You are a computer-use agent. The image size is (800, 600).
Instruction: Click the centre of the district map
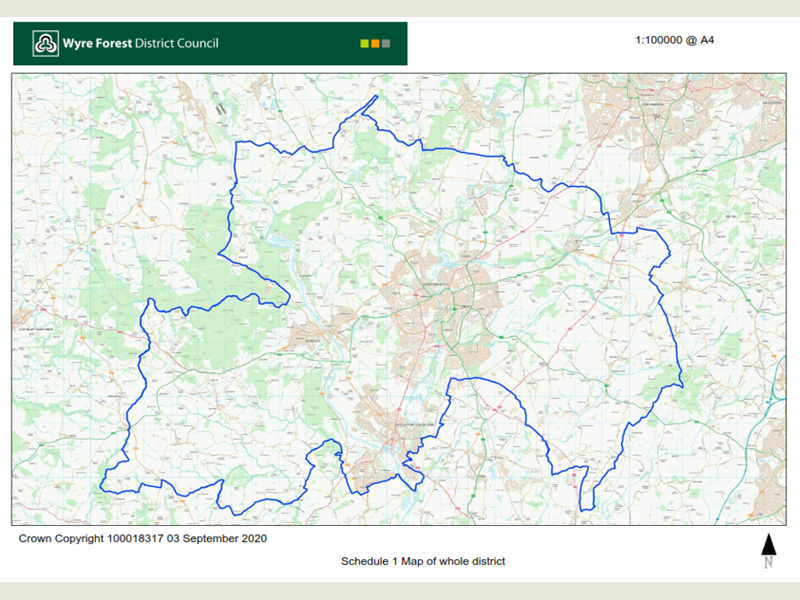[x=400, y=300]
